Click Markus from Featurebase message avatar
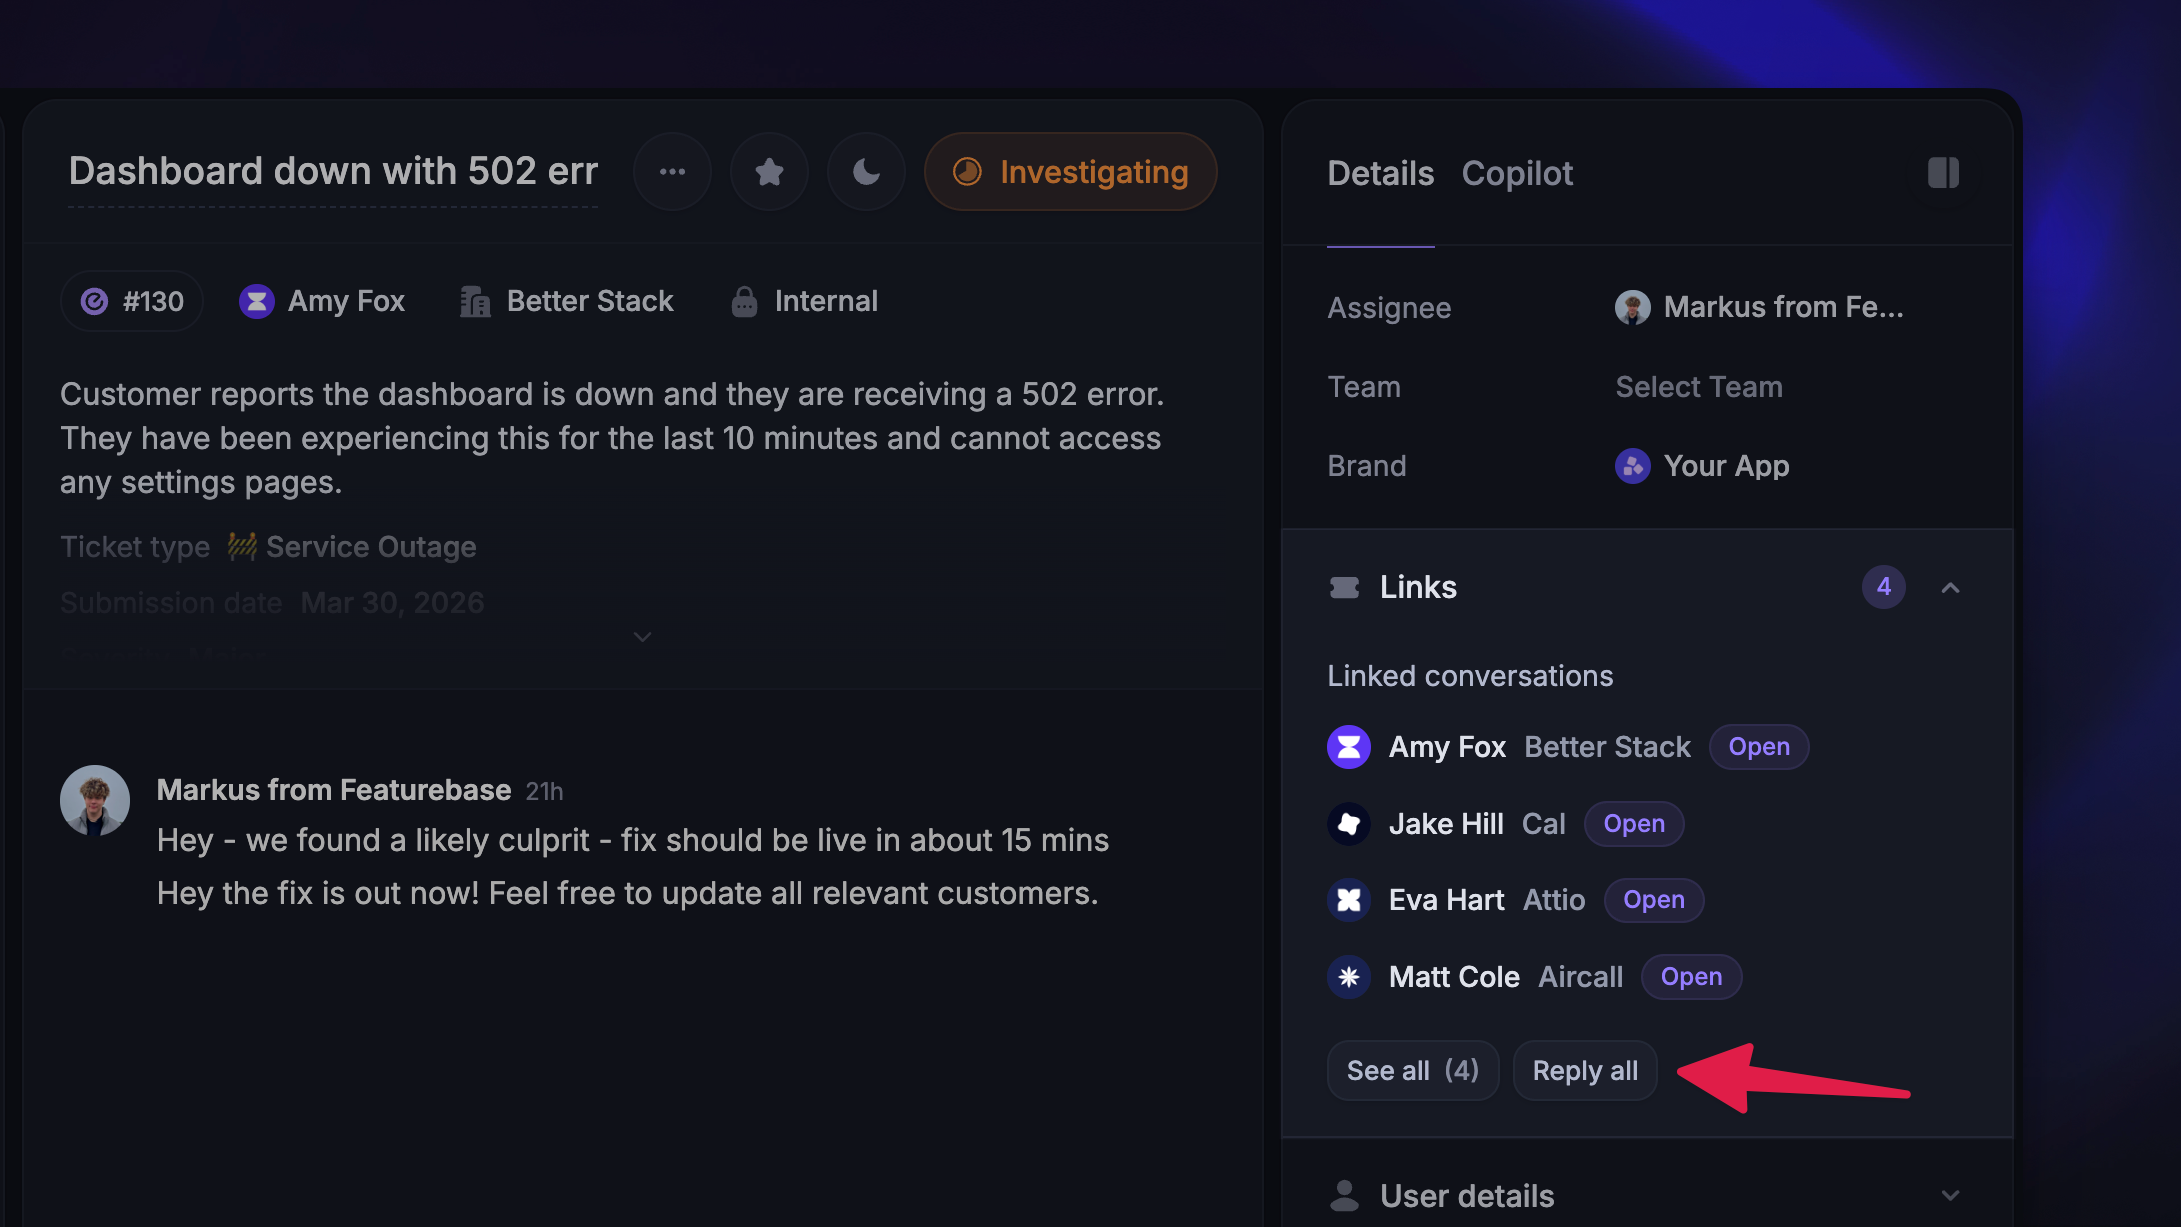This screenshot has height=1227, width=2181. pos(95,800)
